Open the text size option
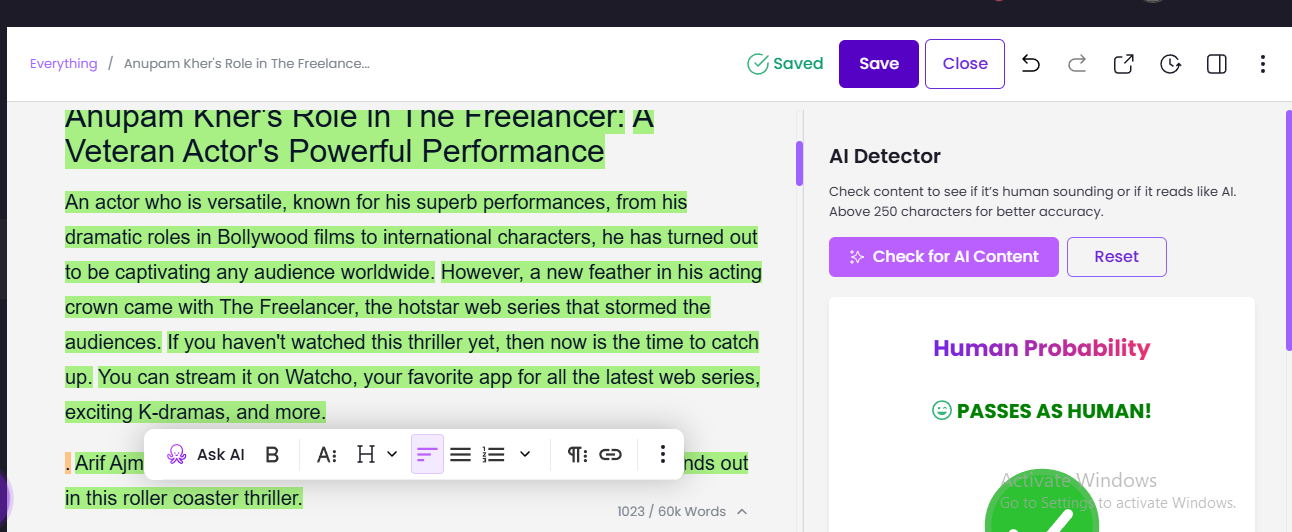Screen dimensions: 1292x532 (x=326, y=454)
